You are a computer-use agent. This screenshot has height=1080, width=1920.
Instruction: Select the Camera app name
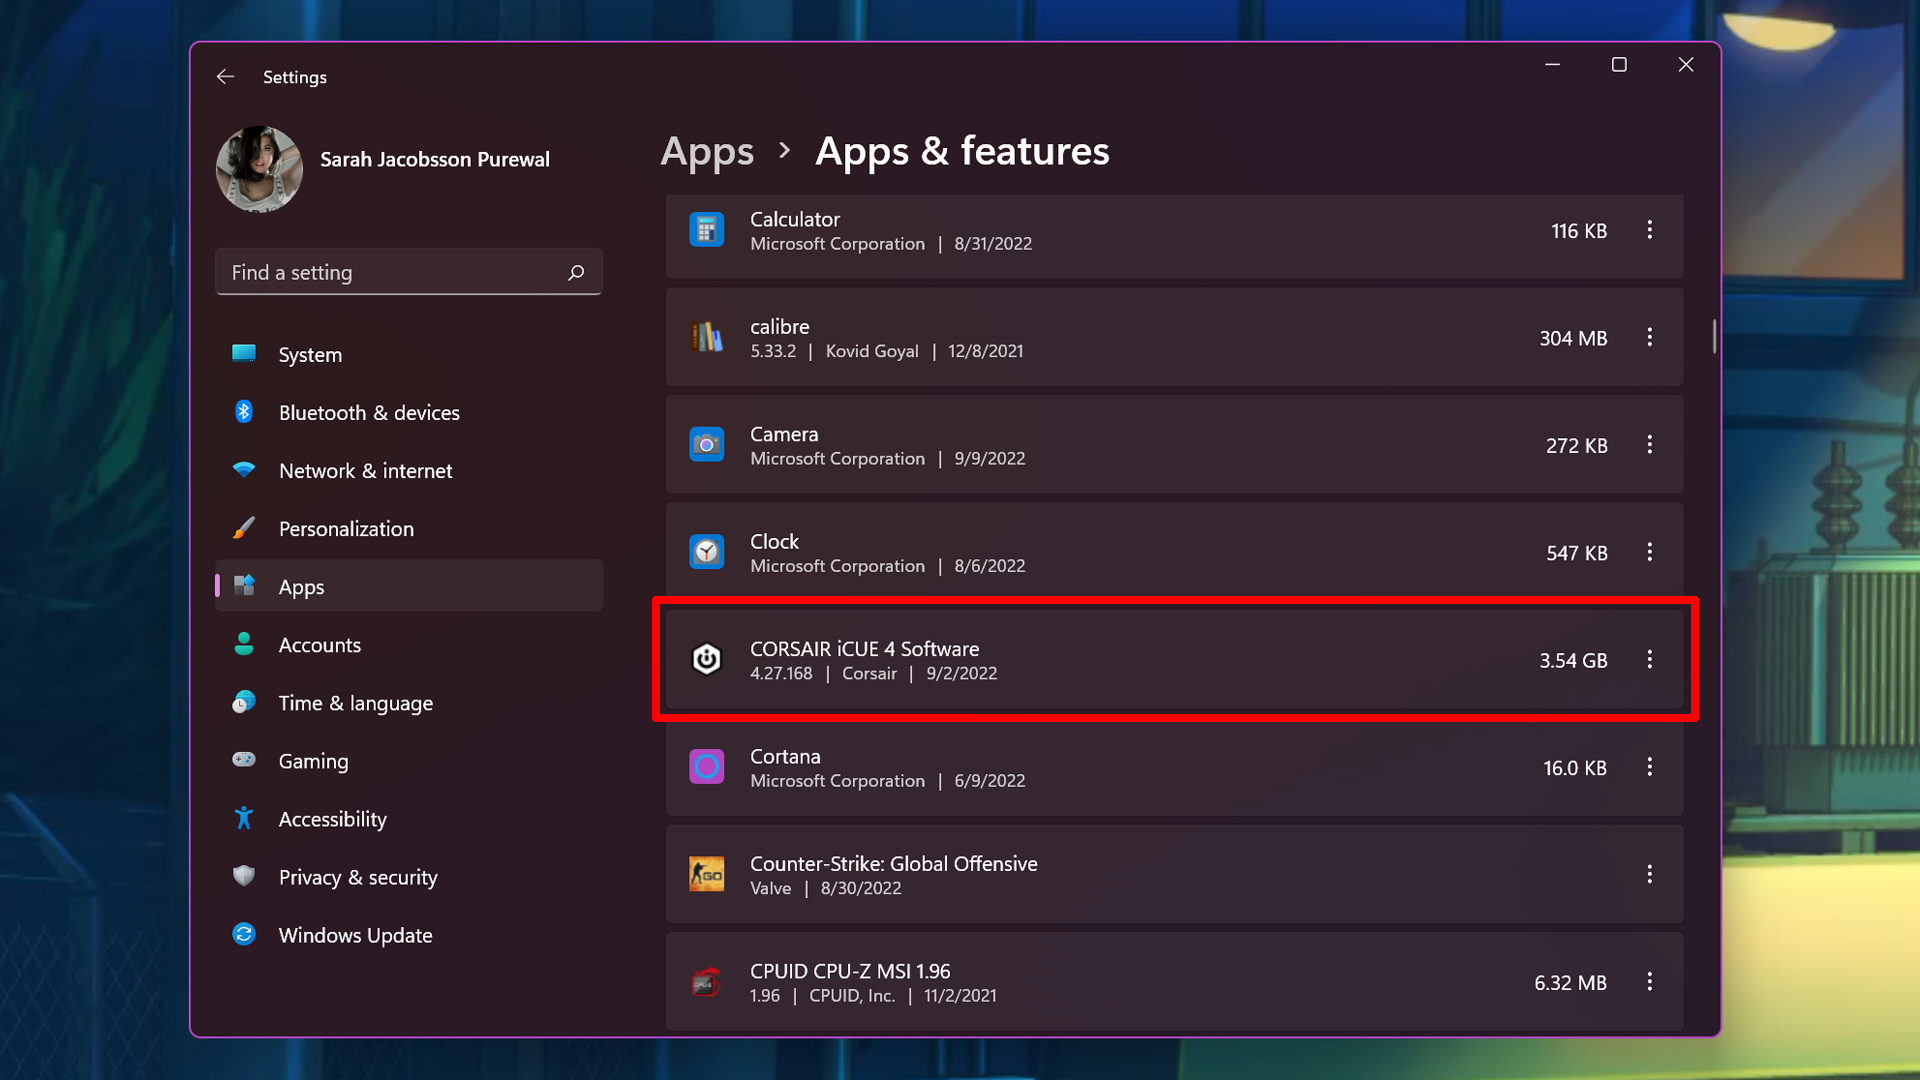pyautogui.click(x=784, y=434)
